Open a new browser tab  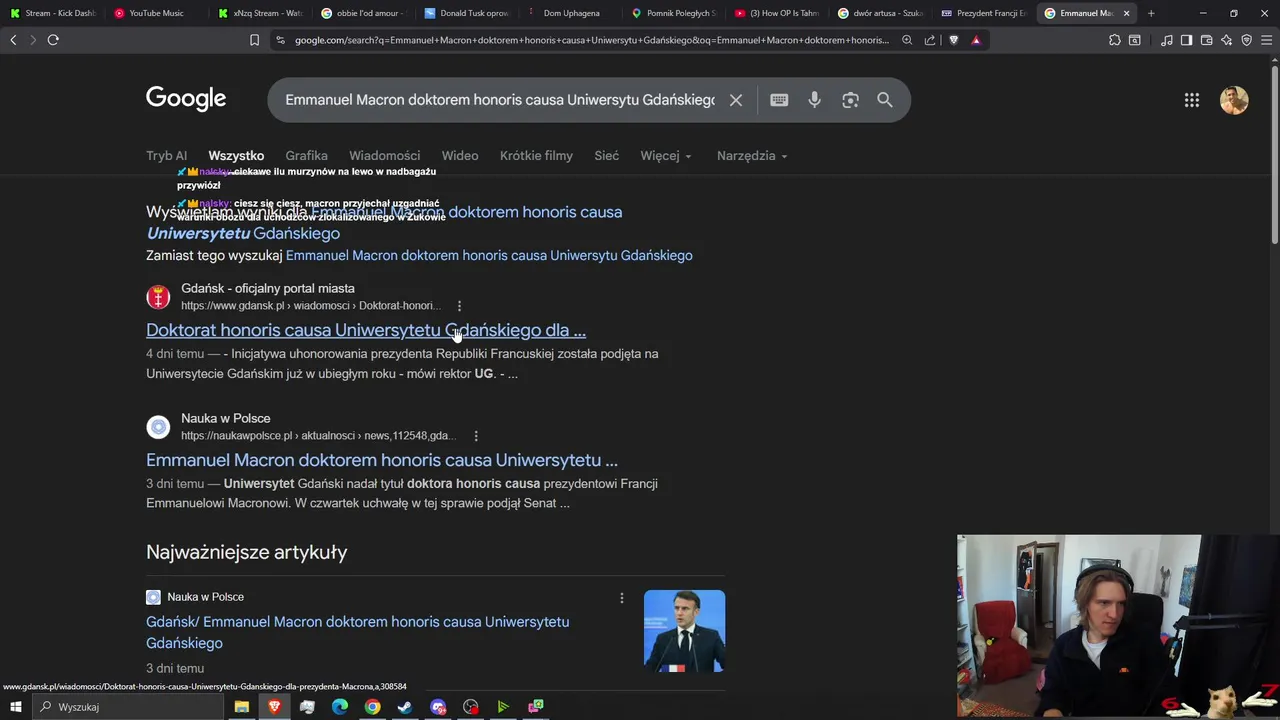(x=1151, y=13)
